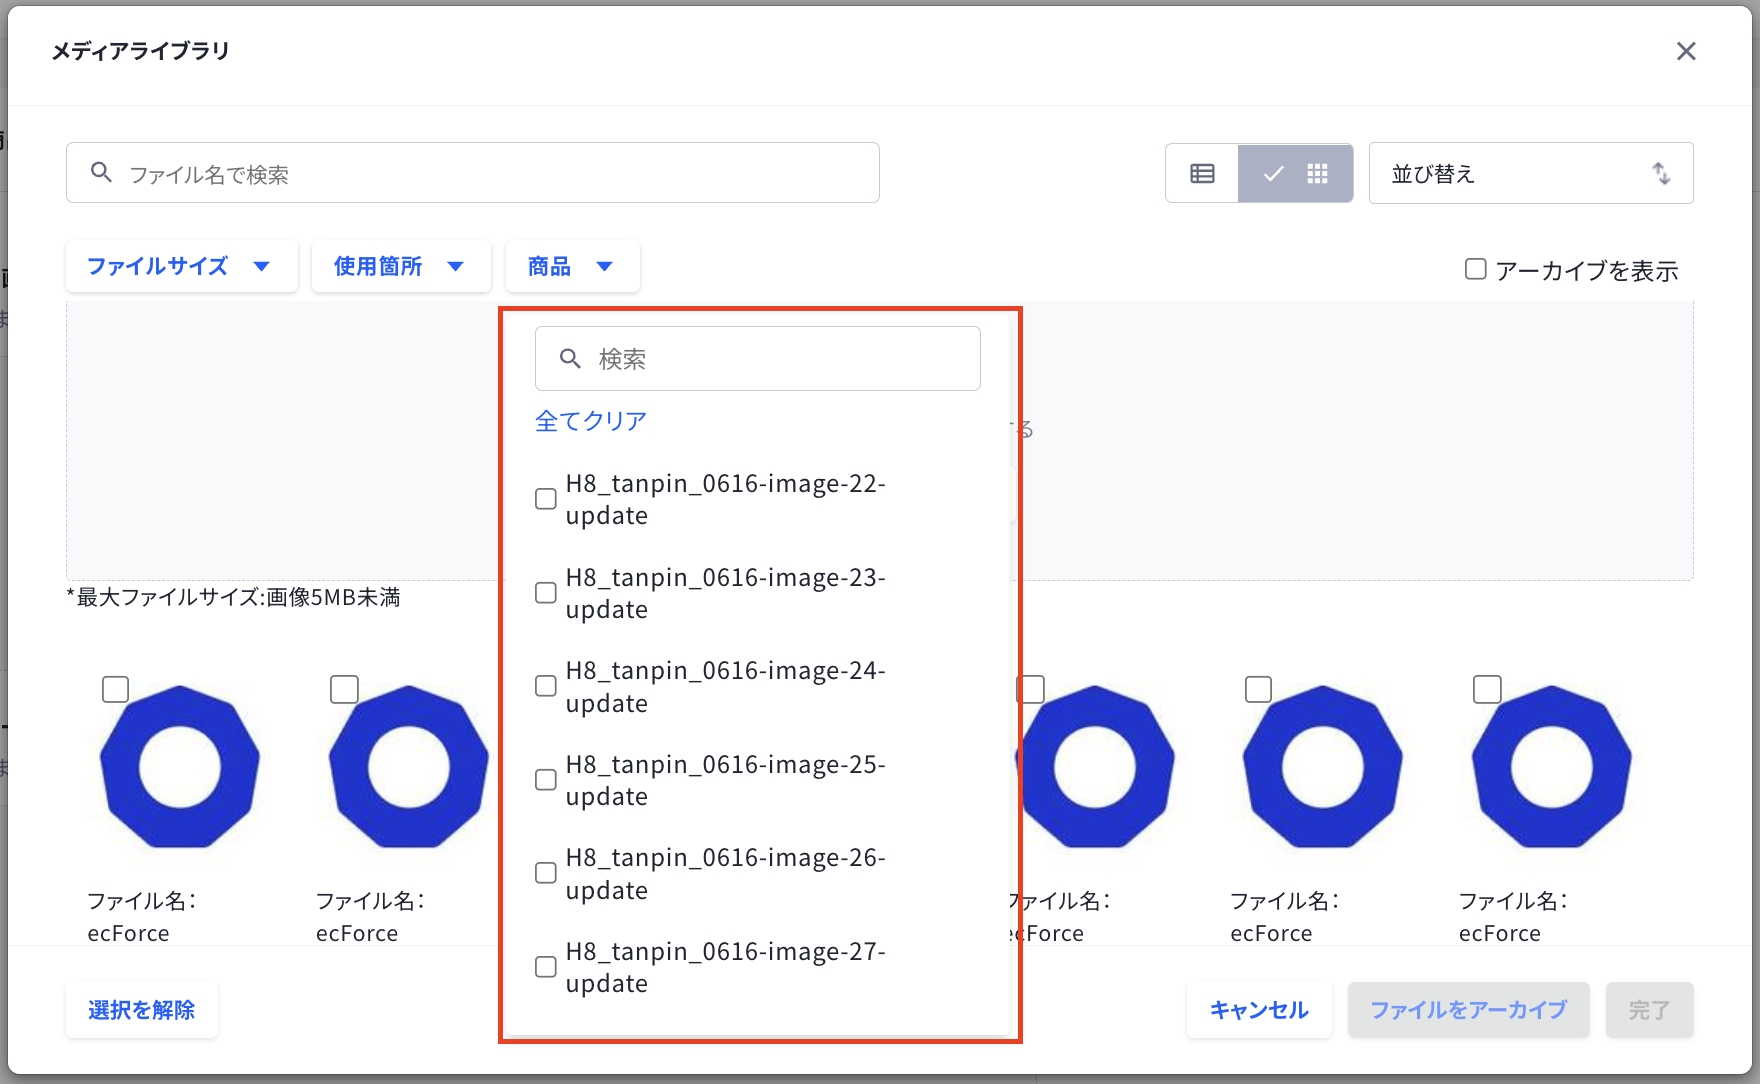Open 使用箇所 filter dropdown
Screen dimensions: 1760x1084
(401, 266)
